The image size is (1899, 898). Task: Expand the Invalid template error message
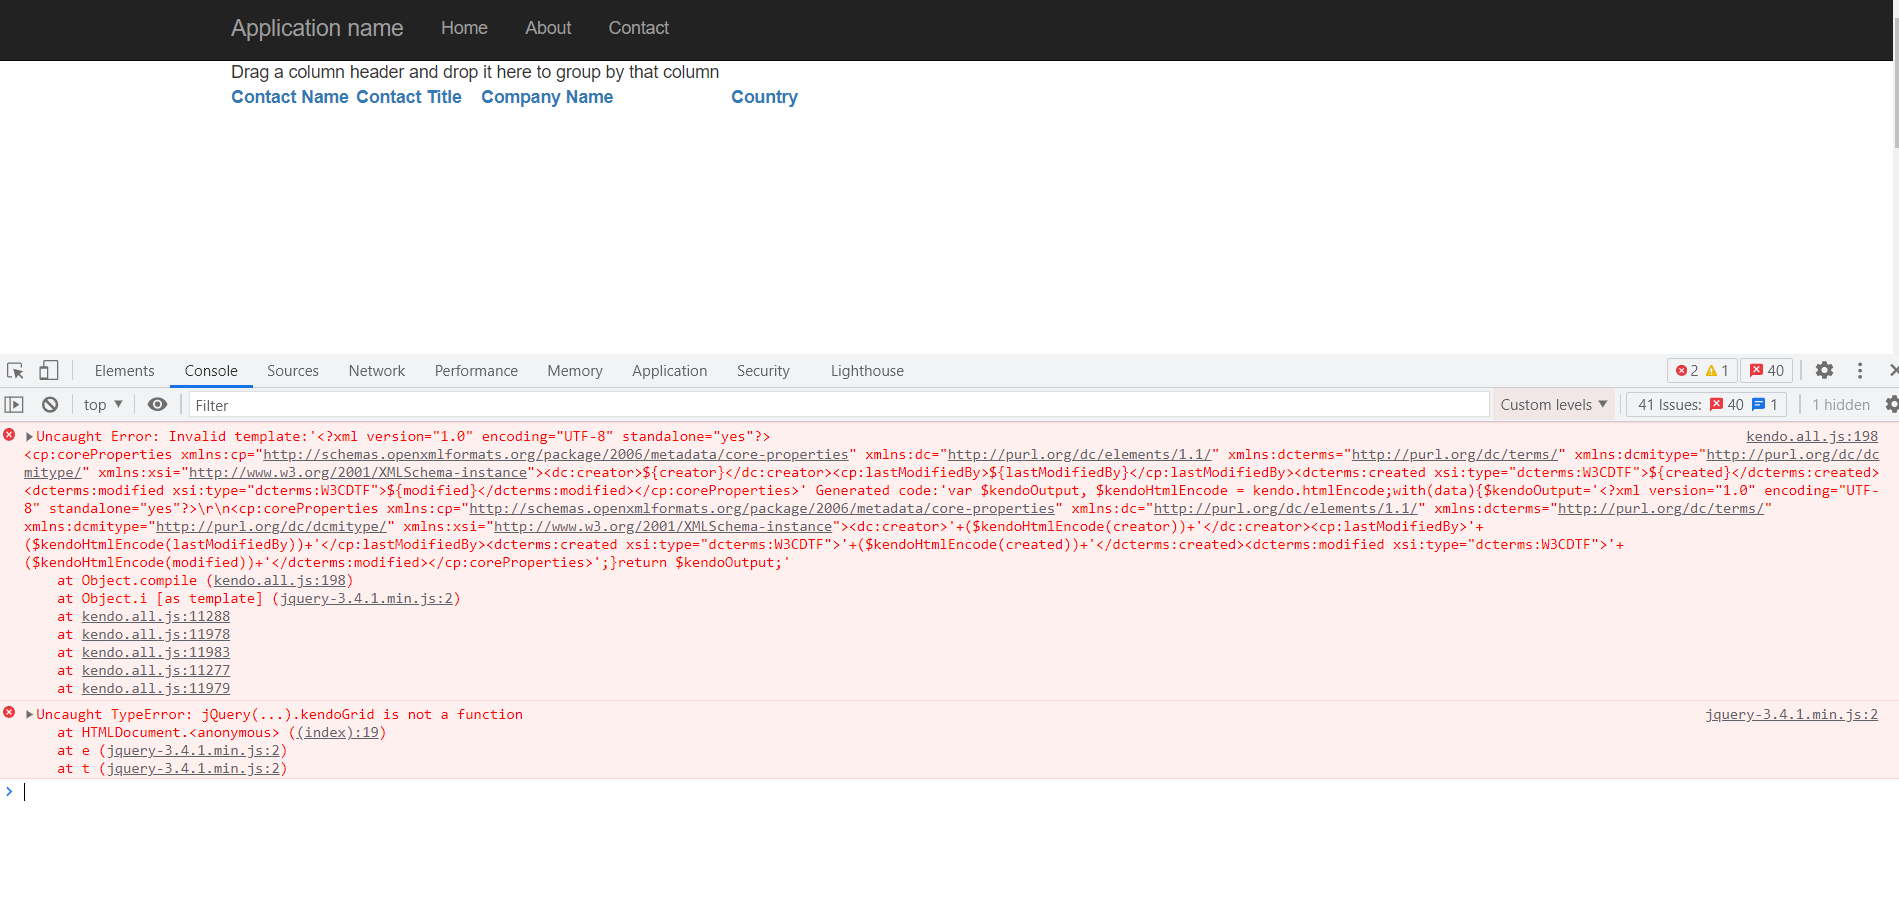coord(30,437)
